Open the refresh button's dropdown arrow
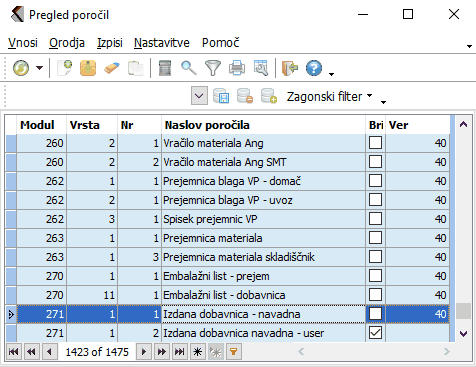Viewport: 476px width, 367px height. (39, 68)
